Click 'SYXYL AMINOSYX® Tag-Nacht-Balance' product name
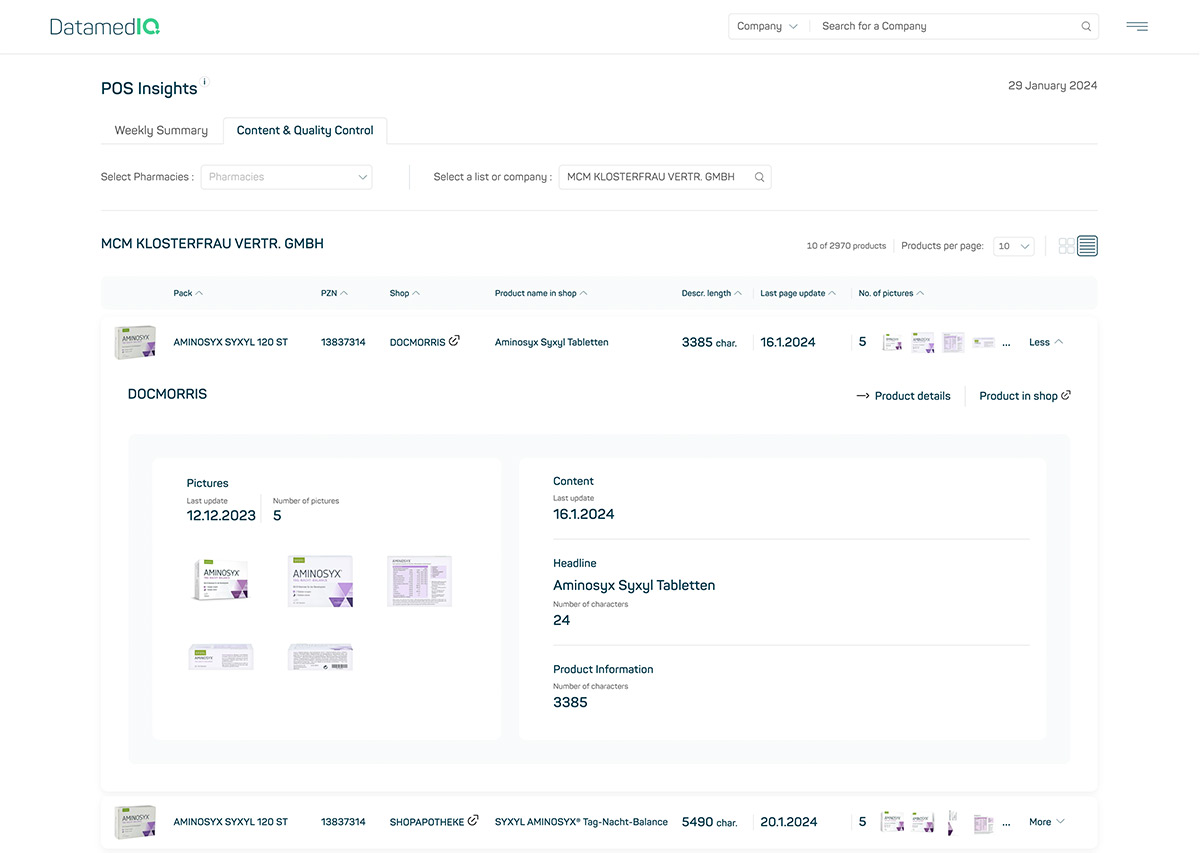The width and height of the screenshot is (1200, 853). (x=581, y=822)
